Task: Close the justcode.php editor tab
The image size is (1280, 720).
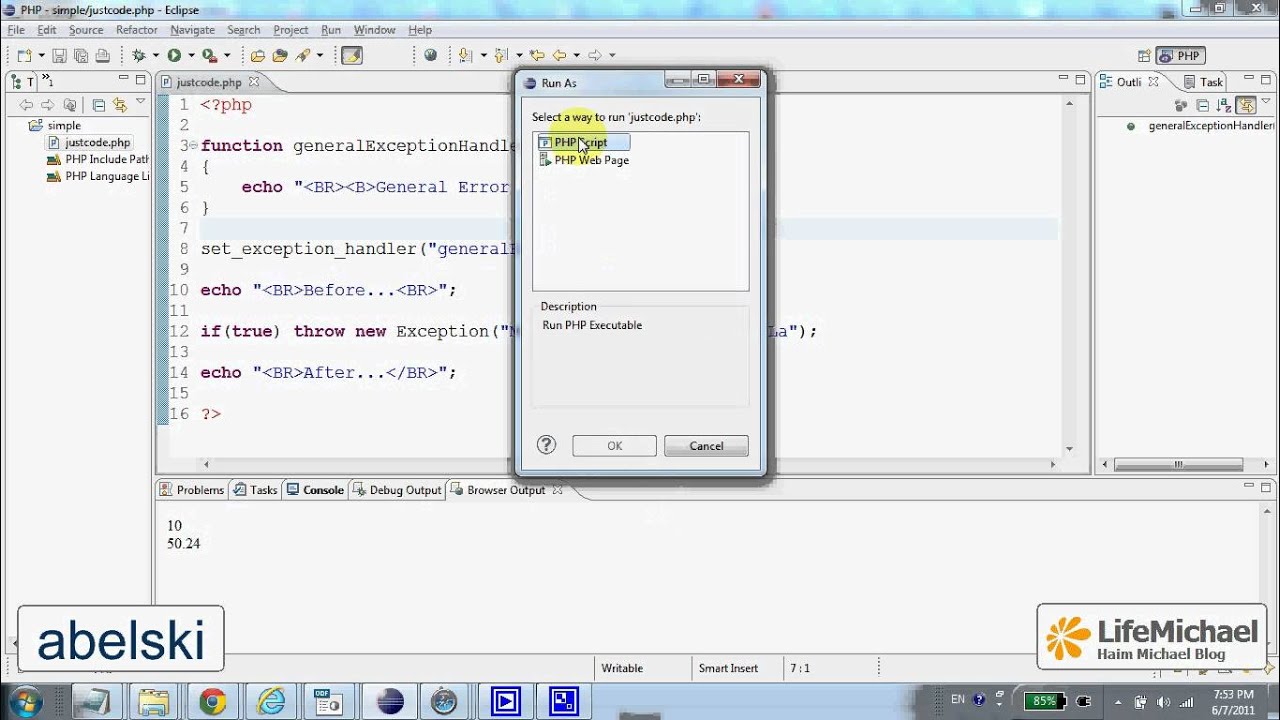Action: pyautogui.click(x=254, y=82)
